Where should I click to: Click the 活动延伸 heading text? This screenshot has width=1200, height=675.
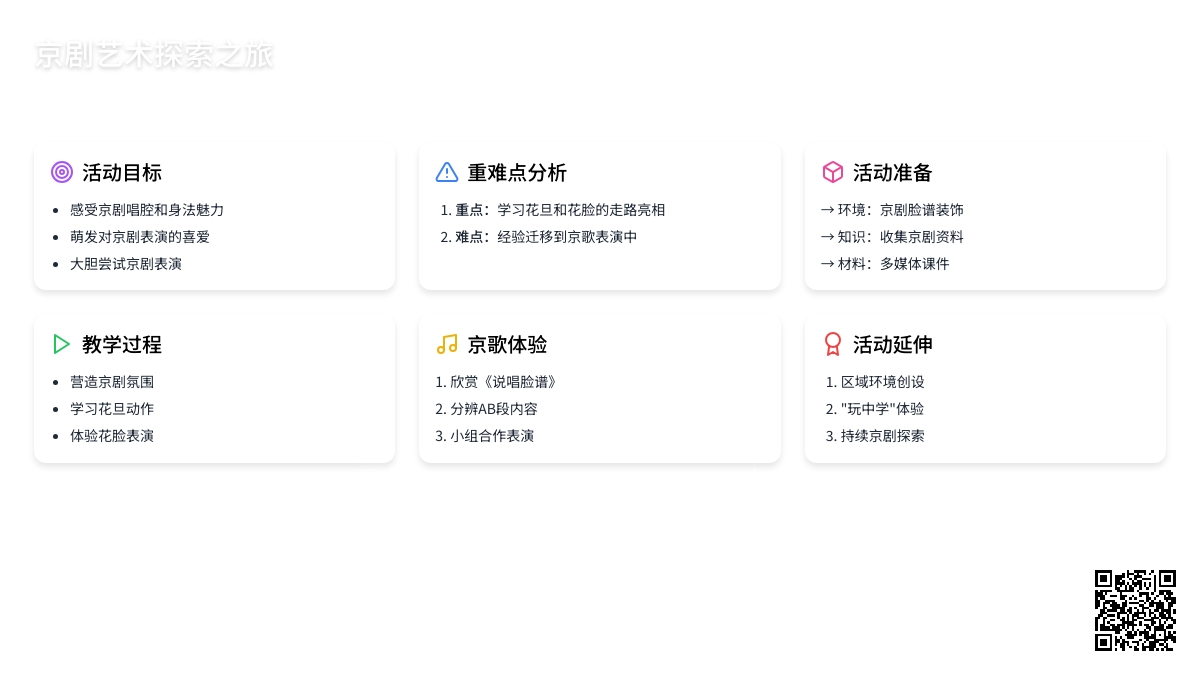pos(893,344)
